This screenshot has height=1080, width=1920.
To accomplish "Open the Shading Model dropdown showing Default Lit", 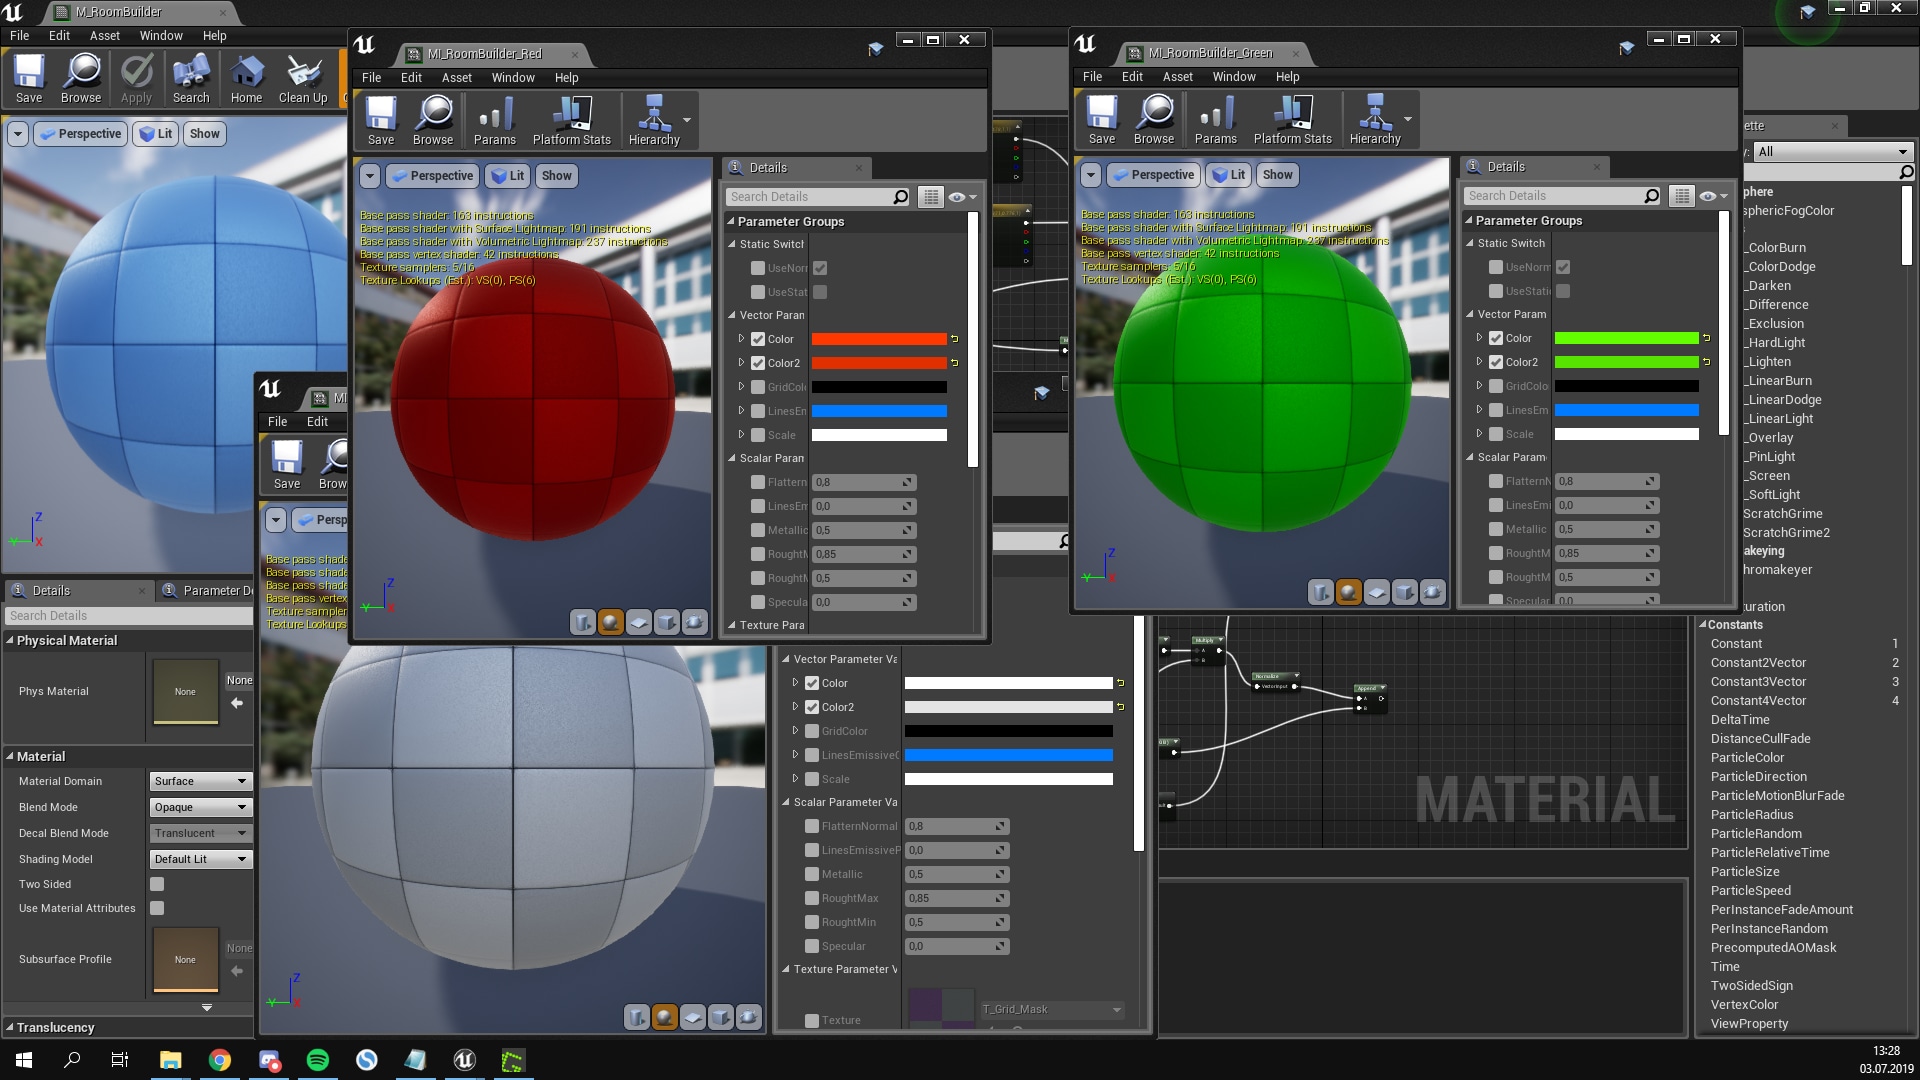I will [200, 858].
